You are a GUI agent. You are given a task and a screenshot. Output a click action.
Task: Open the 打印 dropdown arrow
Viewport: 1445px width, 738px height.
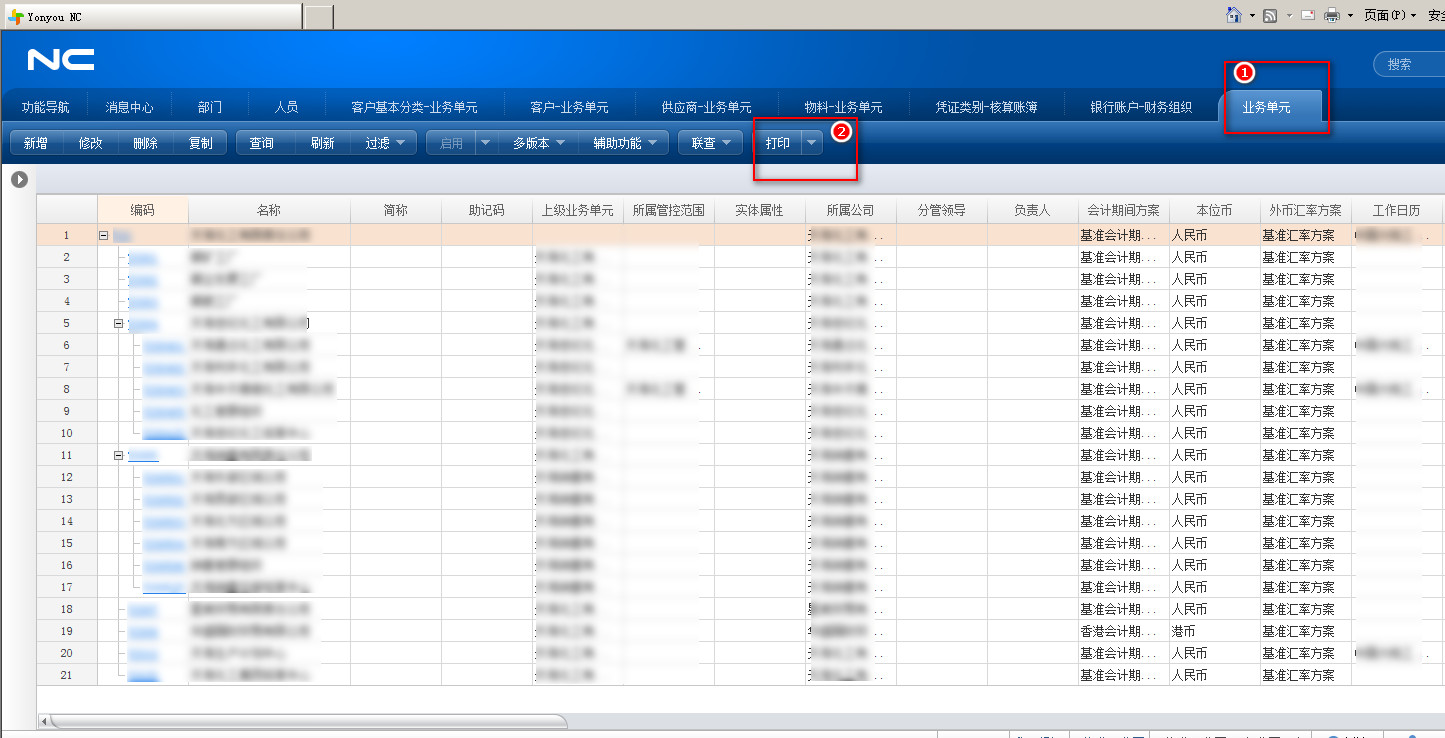pos(811,143)
